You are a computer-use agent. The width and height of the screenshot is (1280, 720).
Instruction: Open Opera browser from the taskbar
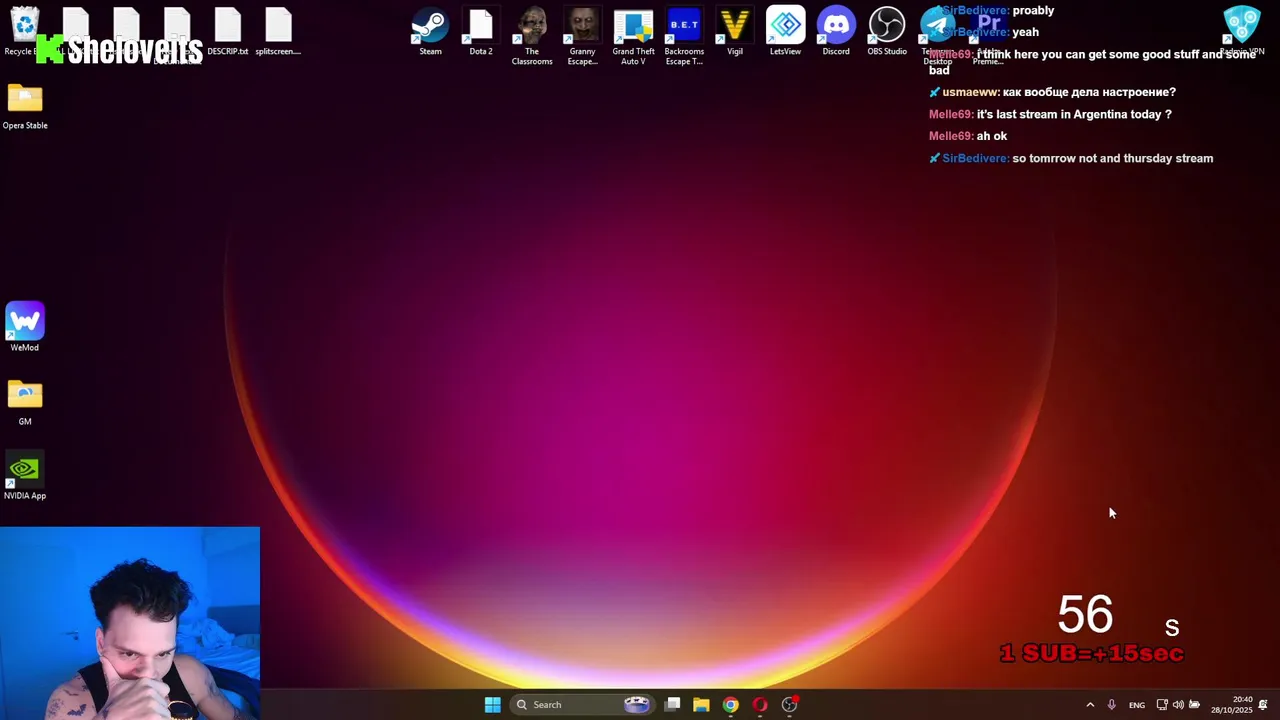[760, 704]
